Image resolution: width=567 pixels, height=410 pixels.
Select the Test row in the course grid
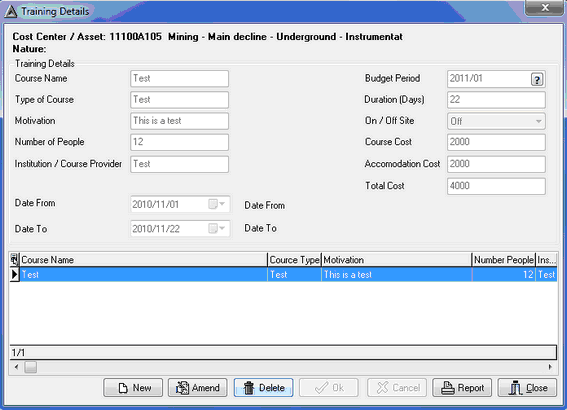(x=283, y=274)
